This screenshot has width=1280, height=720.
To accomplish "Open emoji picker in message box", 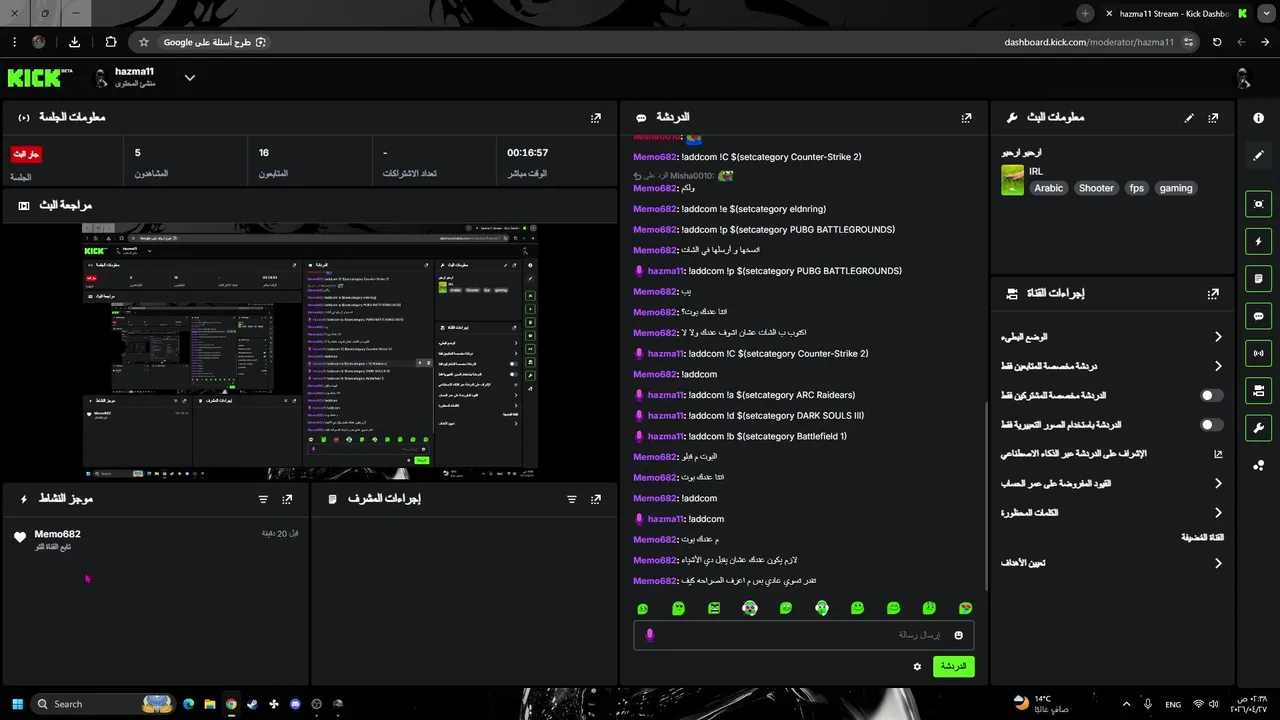I will point(958,635).
